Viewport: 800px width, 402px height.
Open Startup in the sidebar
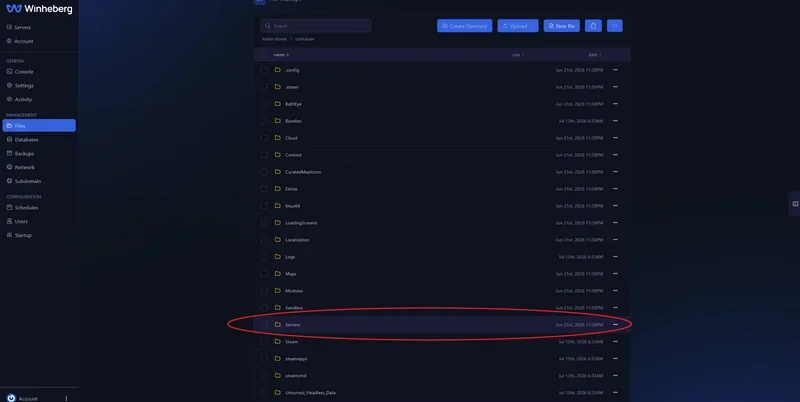coord(23,235)
